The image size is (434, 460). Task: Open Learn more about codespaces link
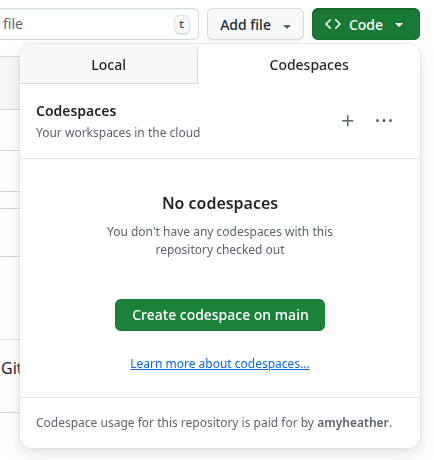pyautogui.click(x=220, y=364)
